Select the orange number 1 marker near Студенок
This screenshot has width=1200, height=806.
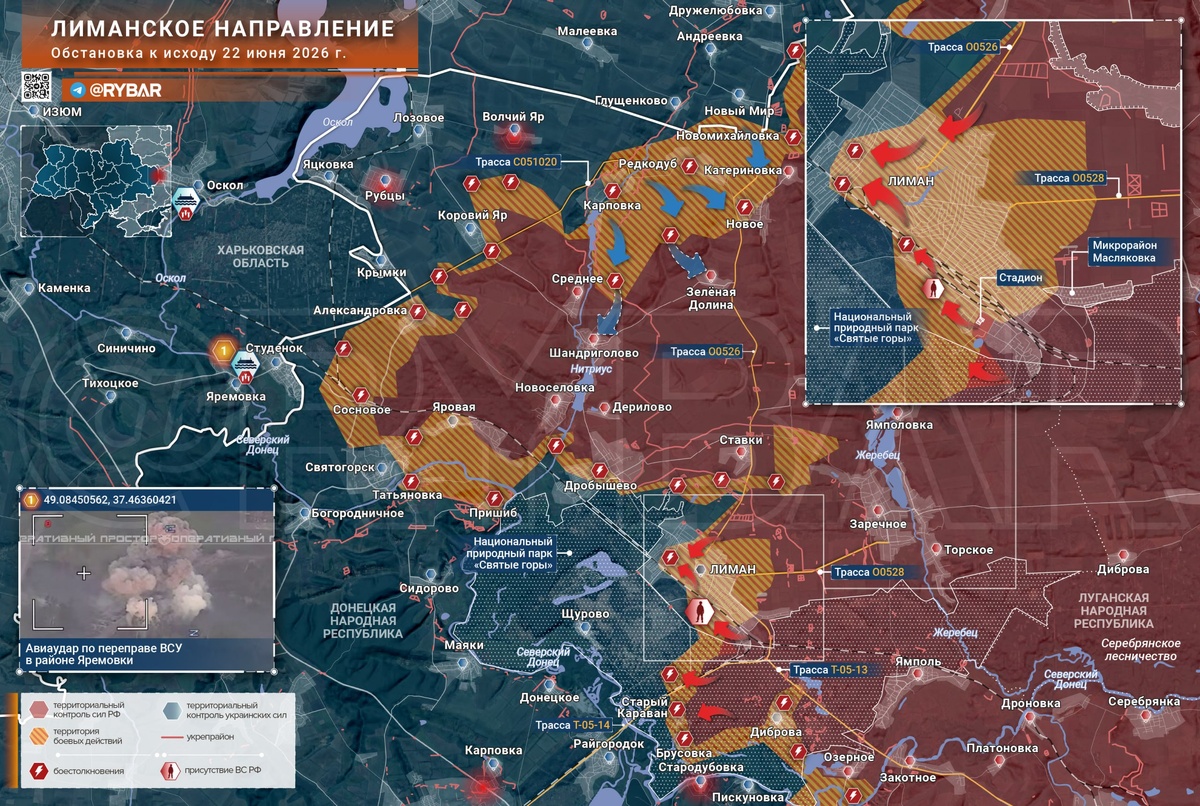(224, 351)
